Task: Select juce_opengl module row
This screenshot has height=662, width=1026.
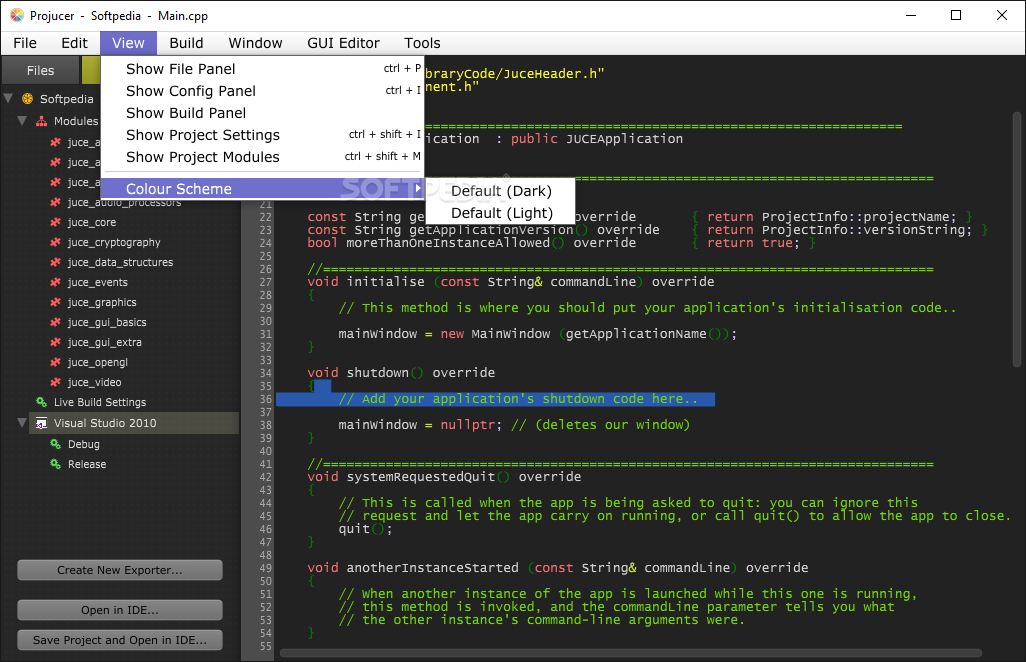Action: pos(97,362)
